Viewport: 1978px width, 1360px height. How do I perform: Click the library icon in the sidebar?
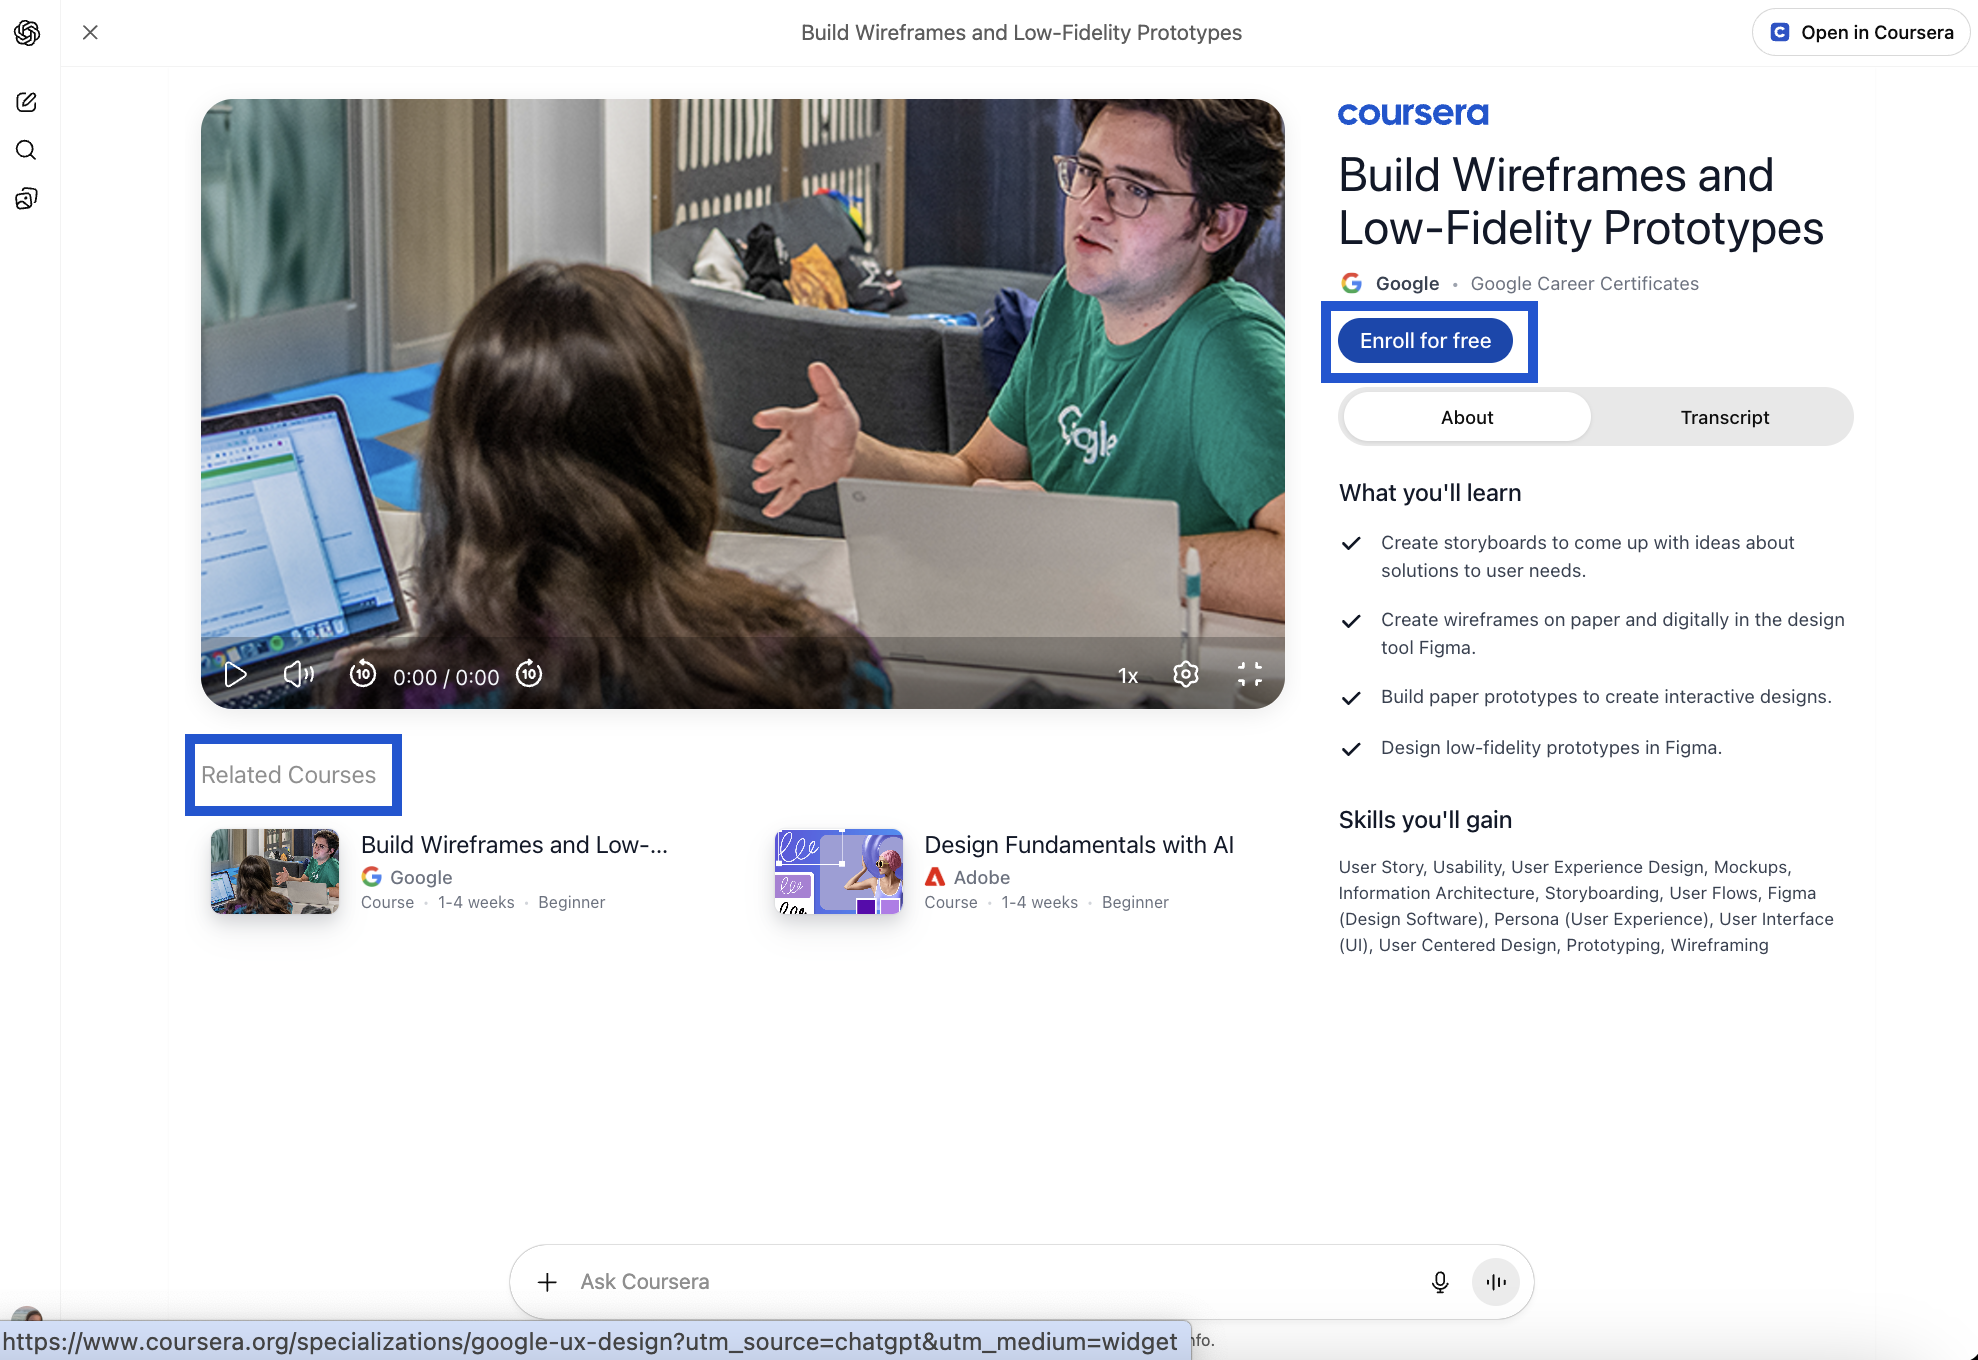click(x=26, y=198)
